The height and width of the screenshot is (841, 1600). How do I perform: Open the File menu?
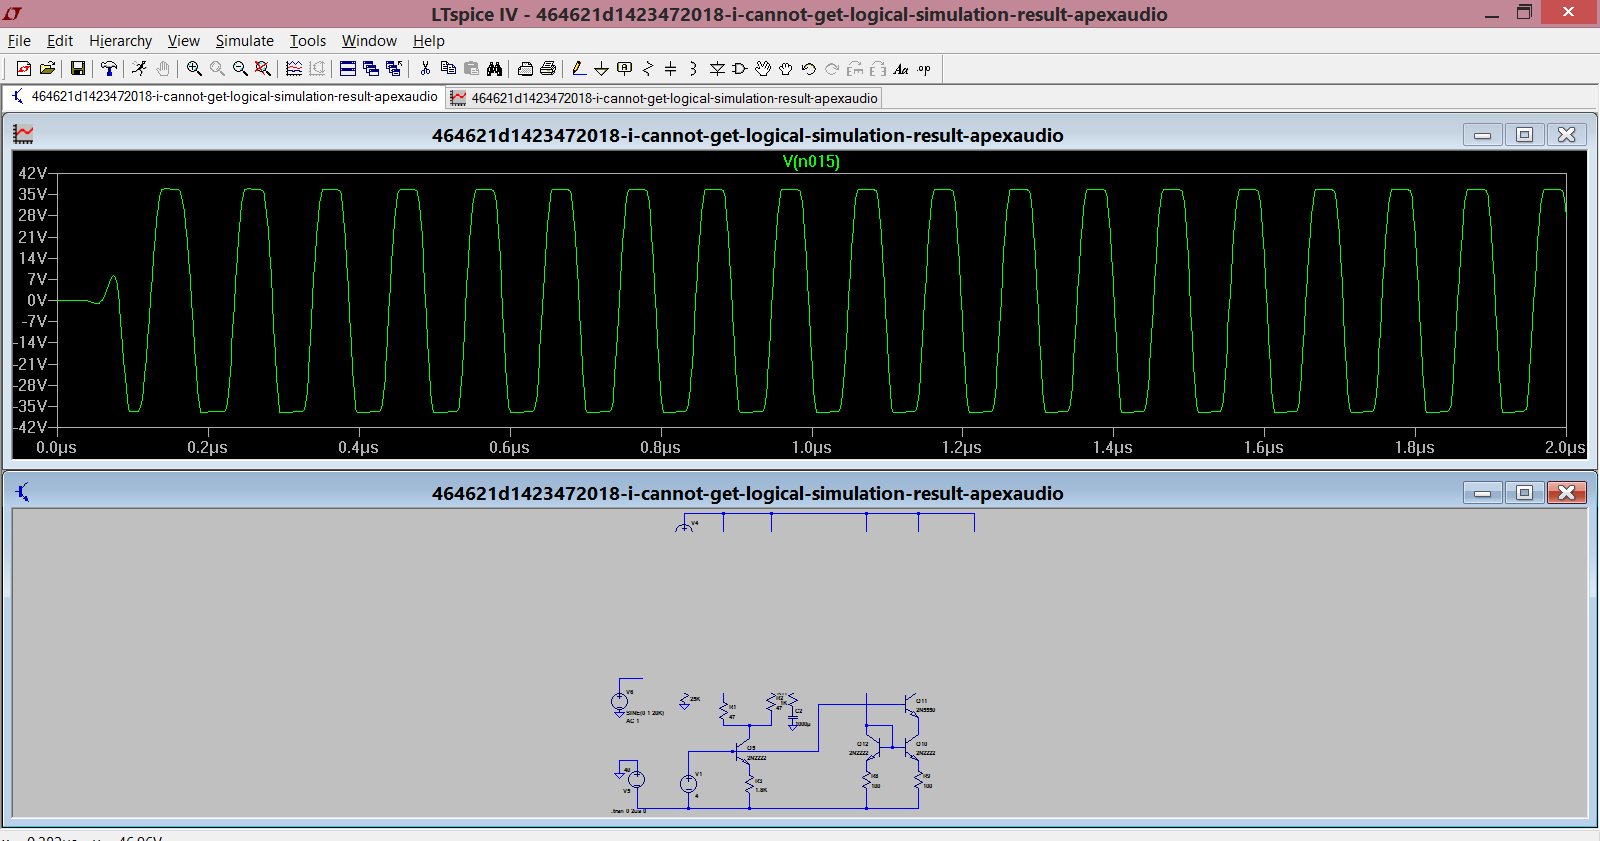pos(19,41)
